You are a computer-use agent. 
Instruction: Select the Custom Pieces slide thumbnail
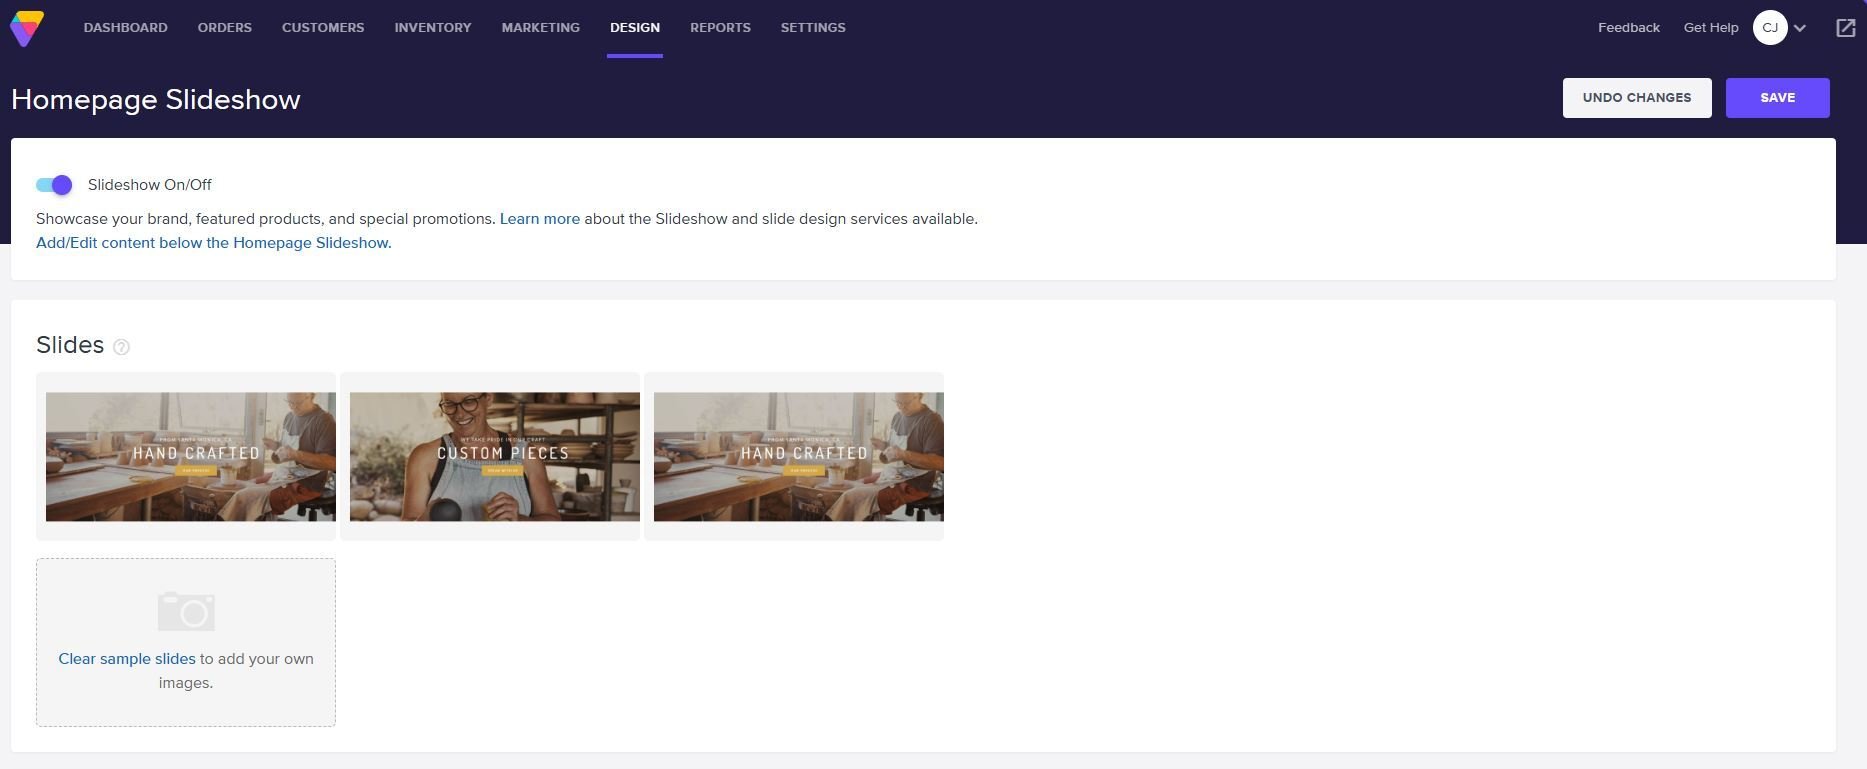pos(494,456)
